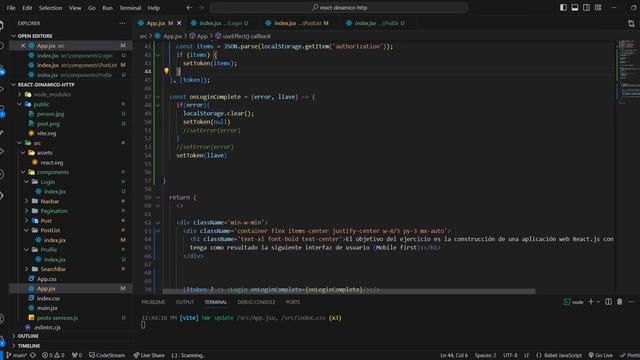Switch to the index.jsx Profile tab

(x=376, y=23)
